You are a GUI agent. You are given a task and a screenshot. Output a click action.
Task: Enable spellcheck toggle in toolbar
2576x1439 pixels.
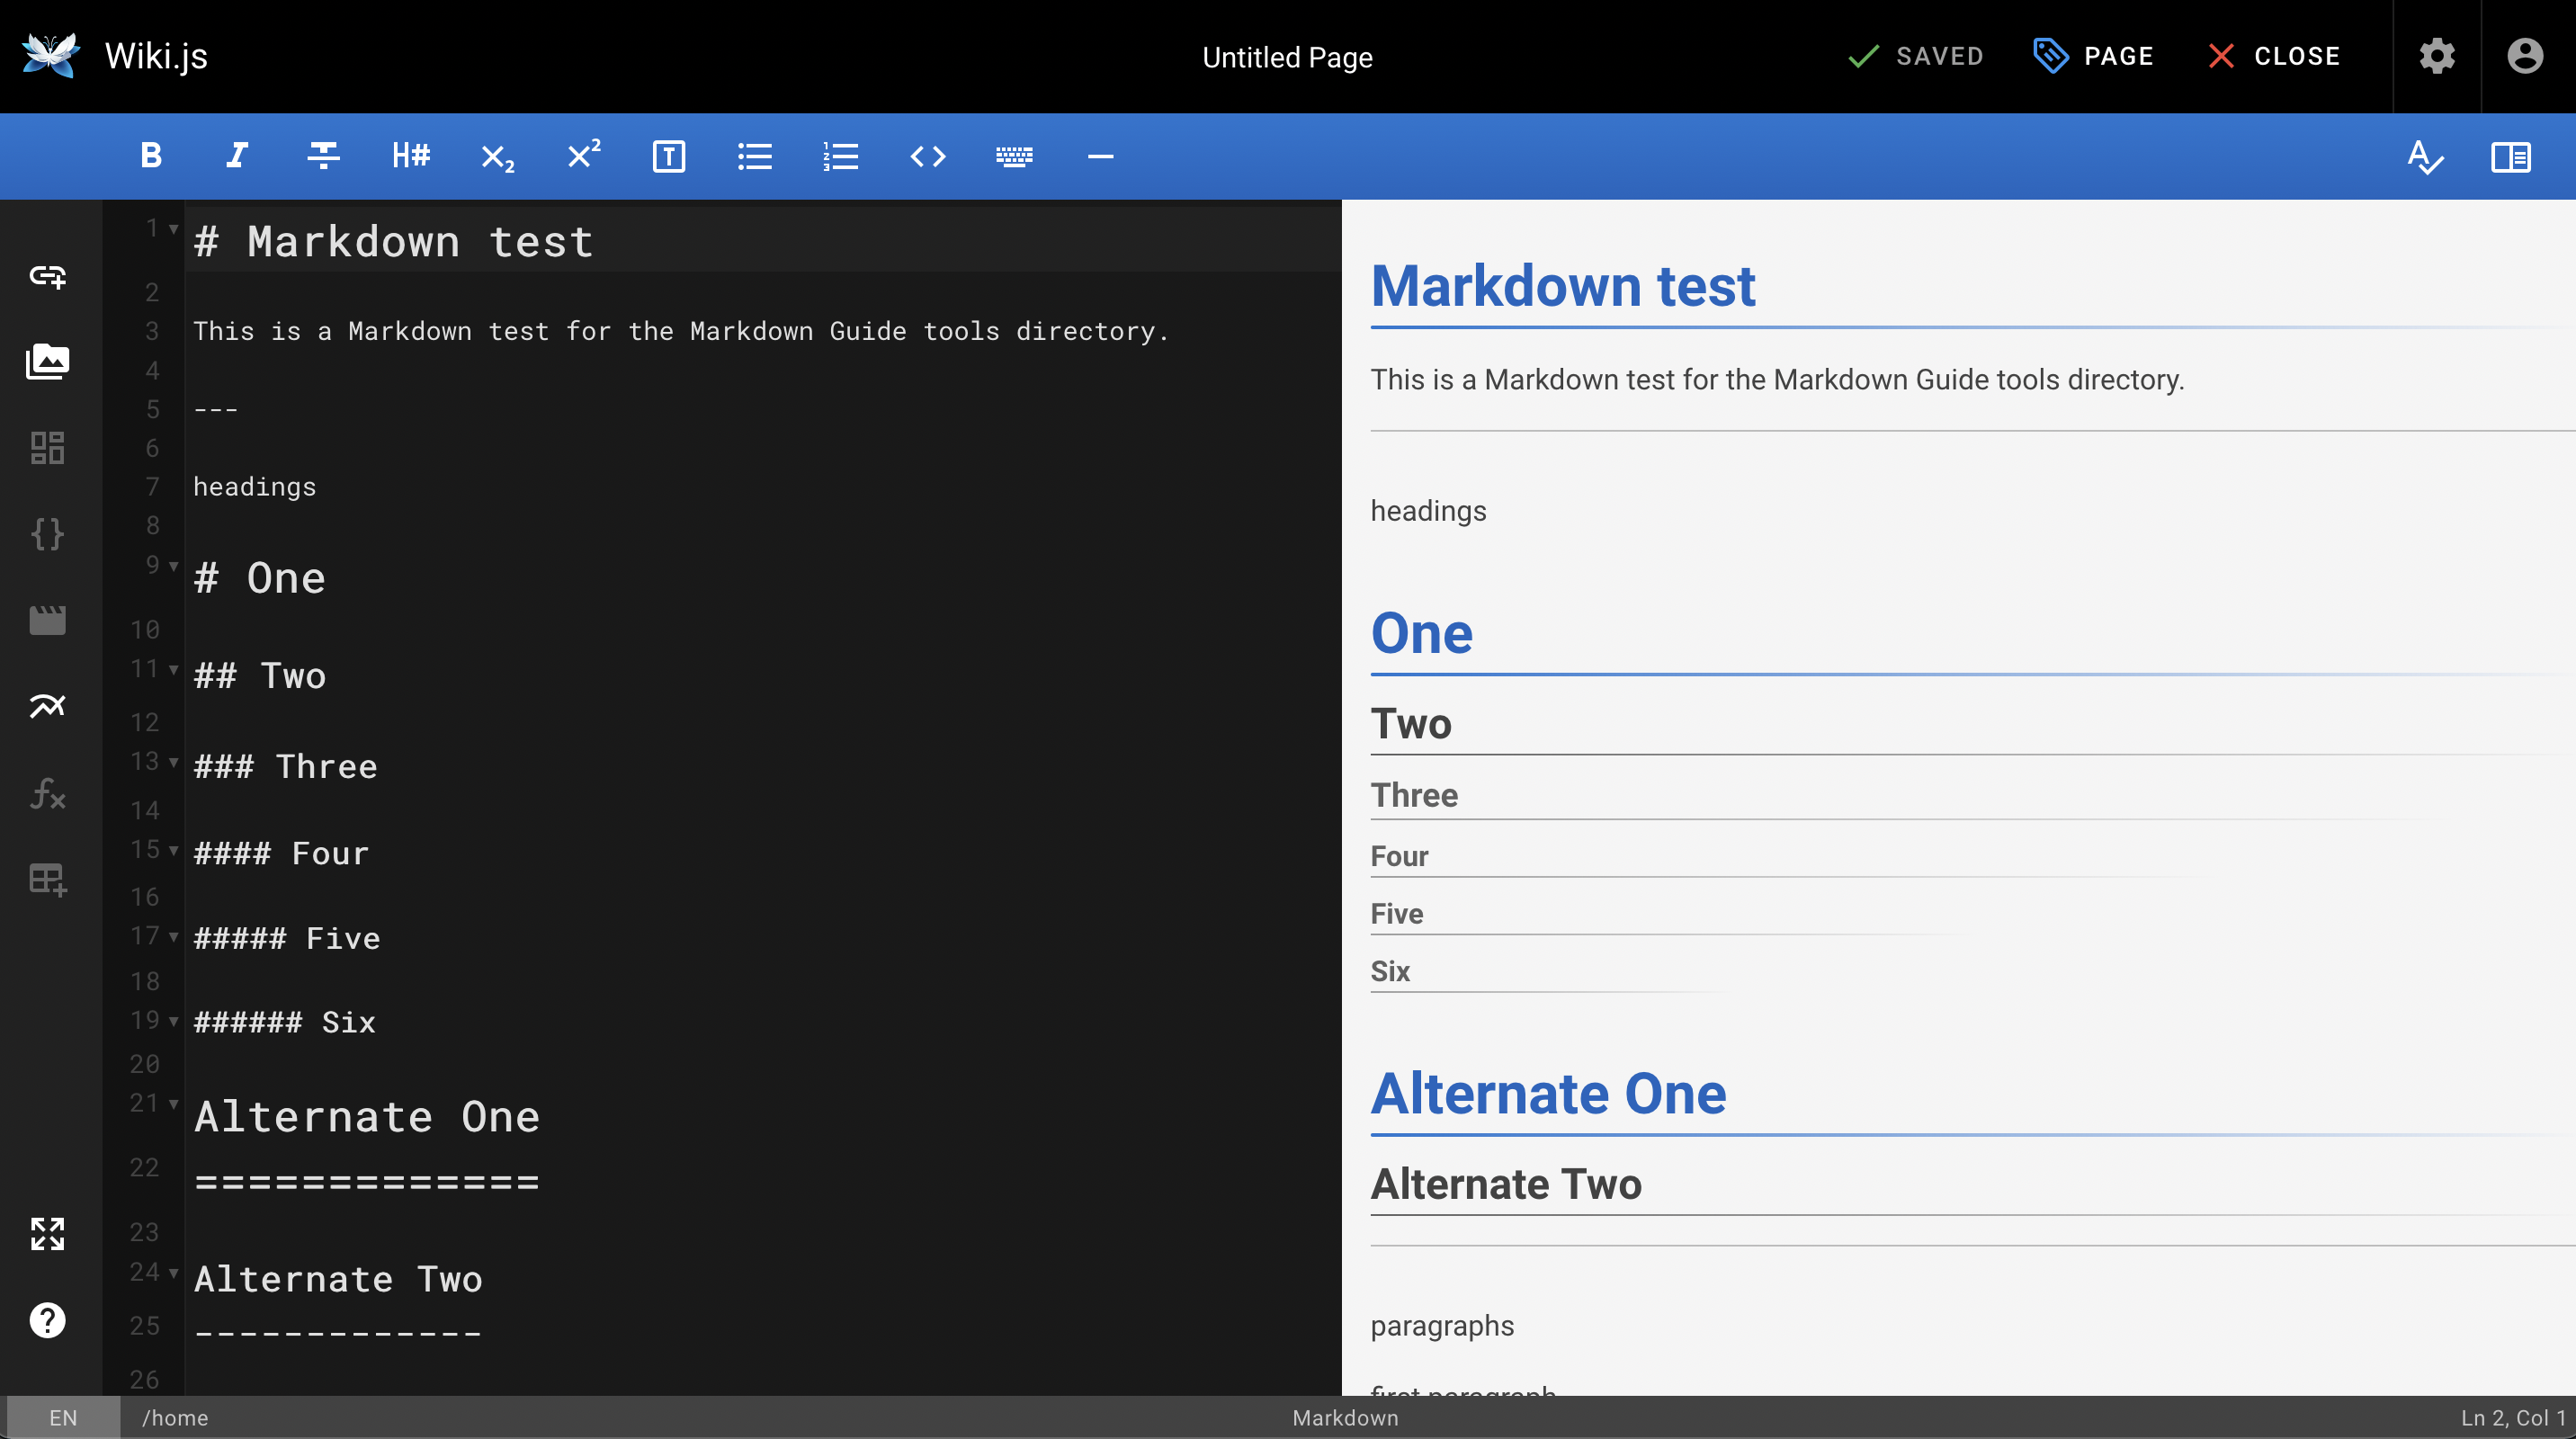[x=2422, y=156]
